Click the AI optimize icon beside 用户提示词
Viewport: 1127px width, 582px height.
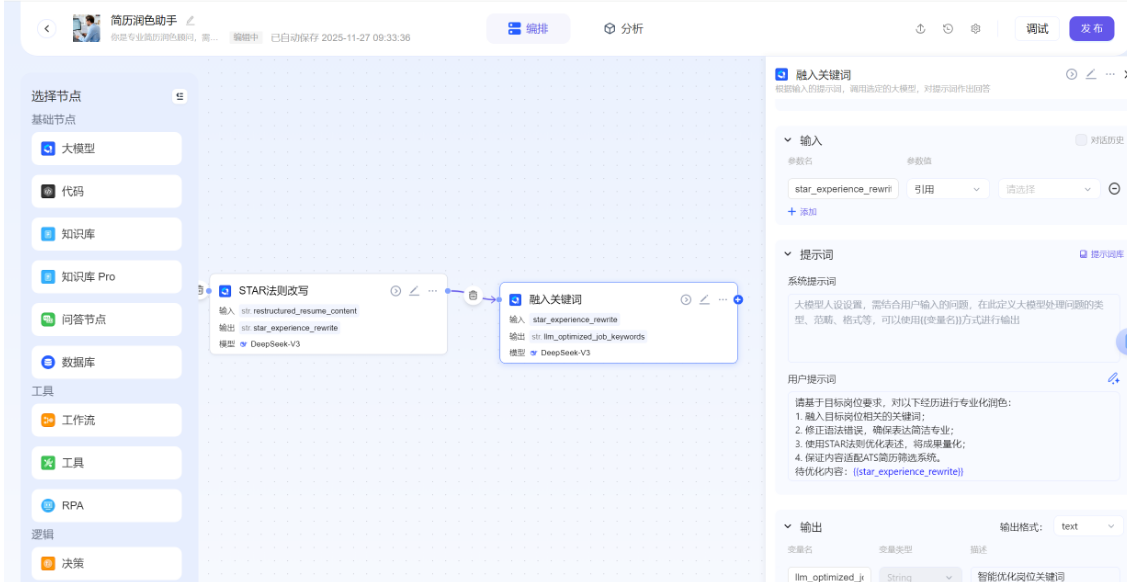[x=1113, y=378]
